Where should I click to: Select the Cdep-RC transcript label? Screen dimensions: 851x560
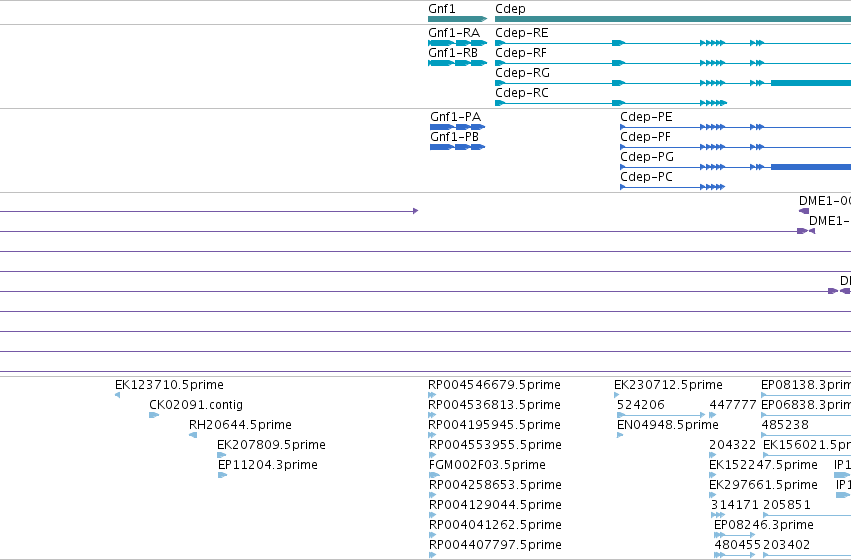(x=522, y=93)
